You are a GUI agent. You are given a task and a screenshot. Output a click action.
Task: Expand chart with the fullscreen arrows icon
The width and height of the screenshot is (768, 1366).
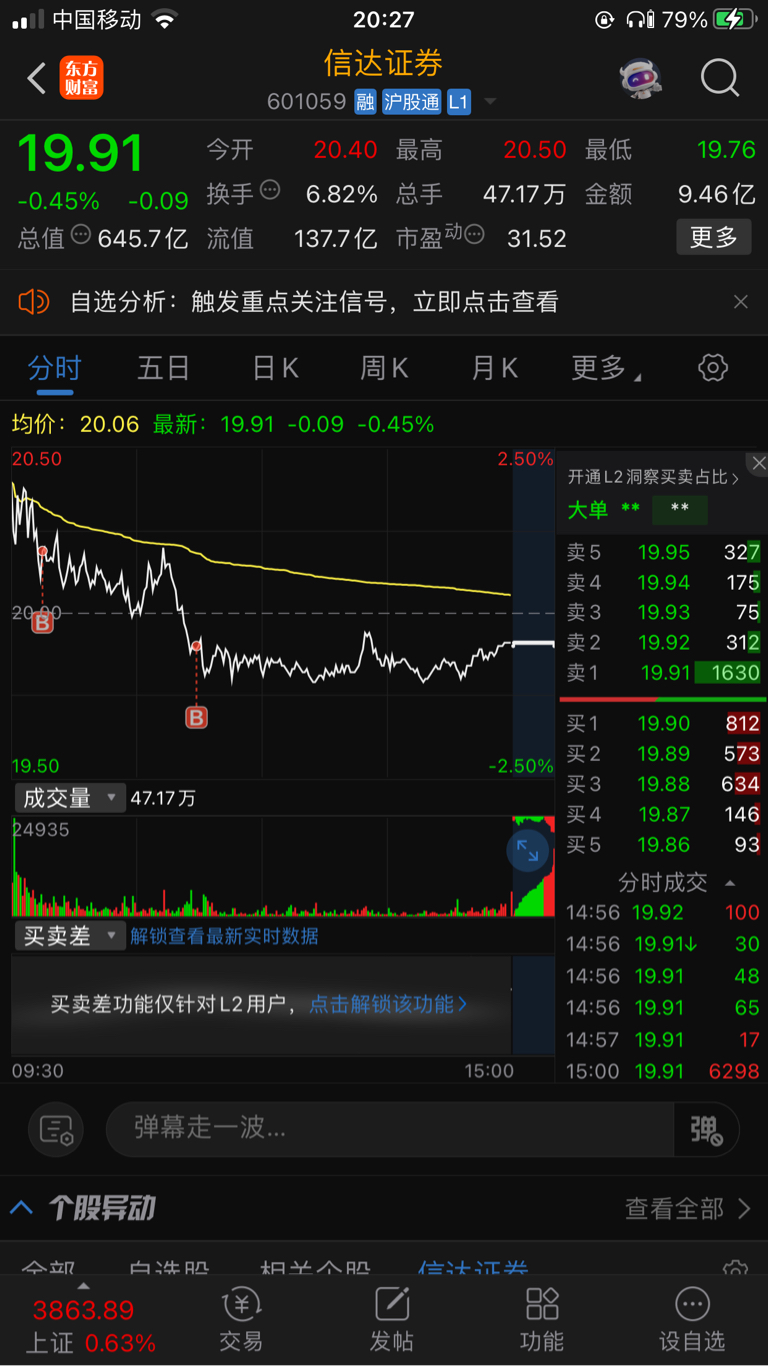pyautogui.click(x=528, y=852)
